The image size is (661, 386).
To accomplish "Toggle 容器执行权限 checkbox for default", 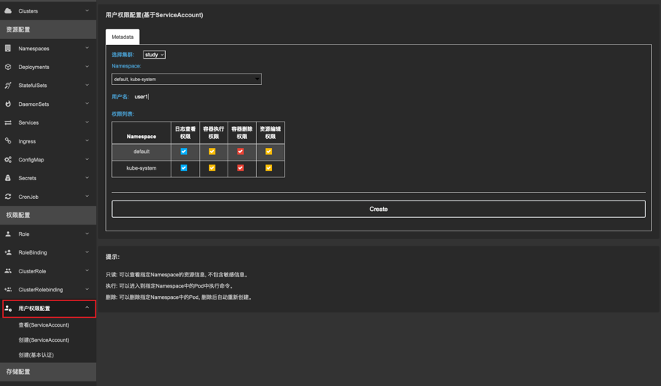I will tap(212, 151).
